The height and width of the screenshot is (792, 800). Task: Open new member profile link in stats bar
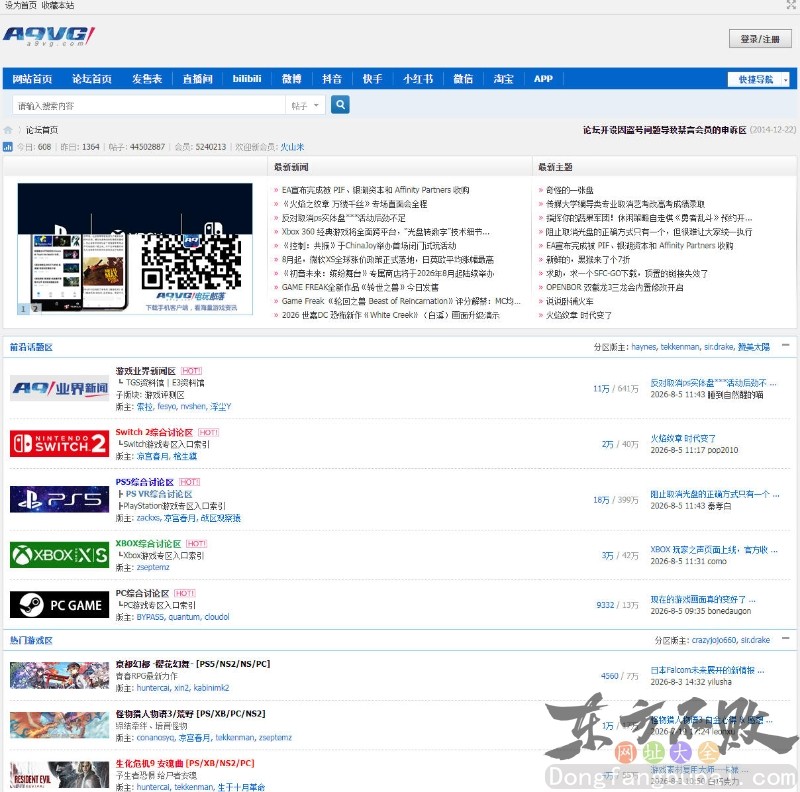coord(292,147)
